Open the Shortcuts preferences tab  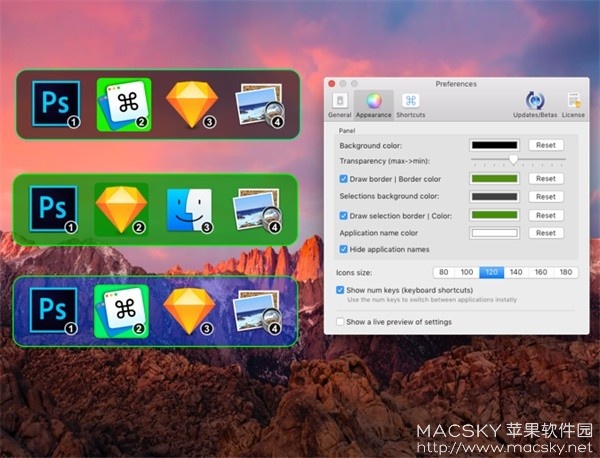[411, 105]
